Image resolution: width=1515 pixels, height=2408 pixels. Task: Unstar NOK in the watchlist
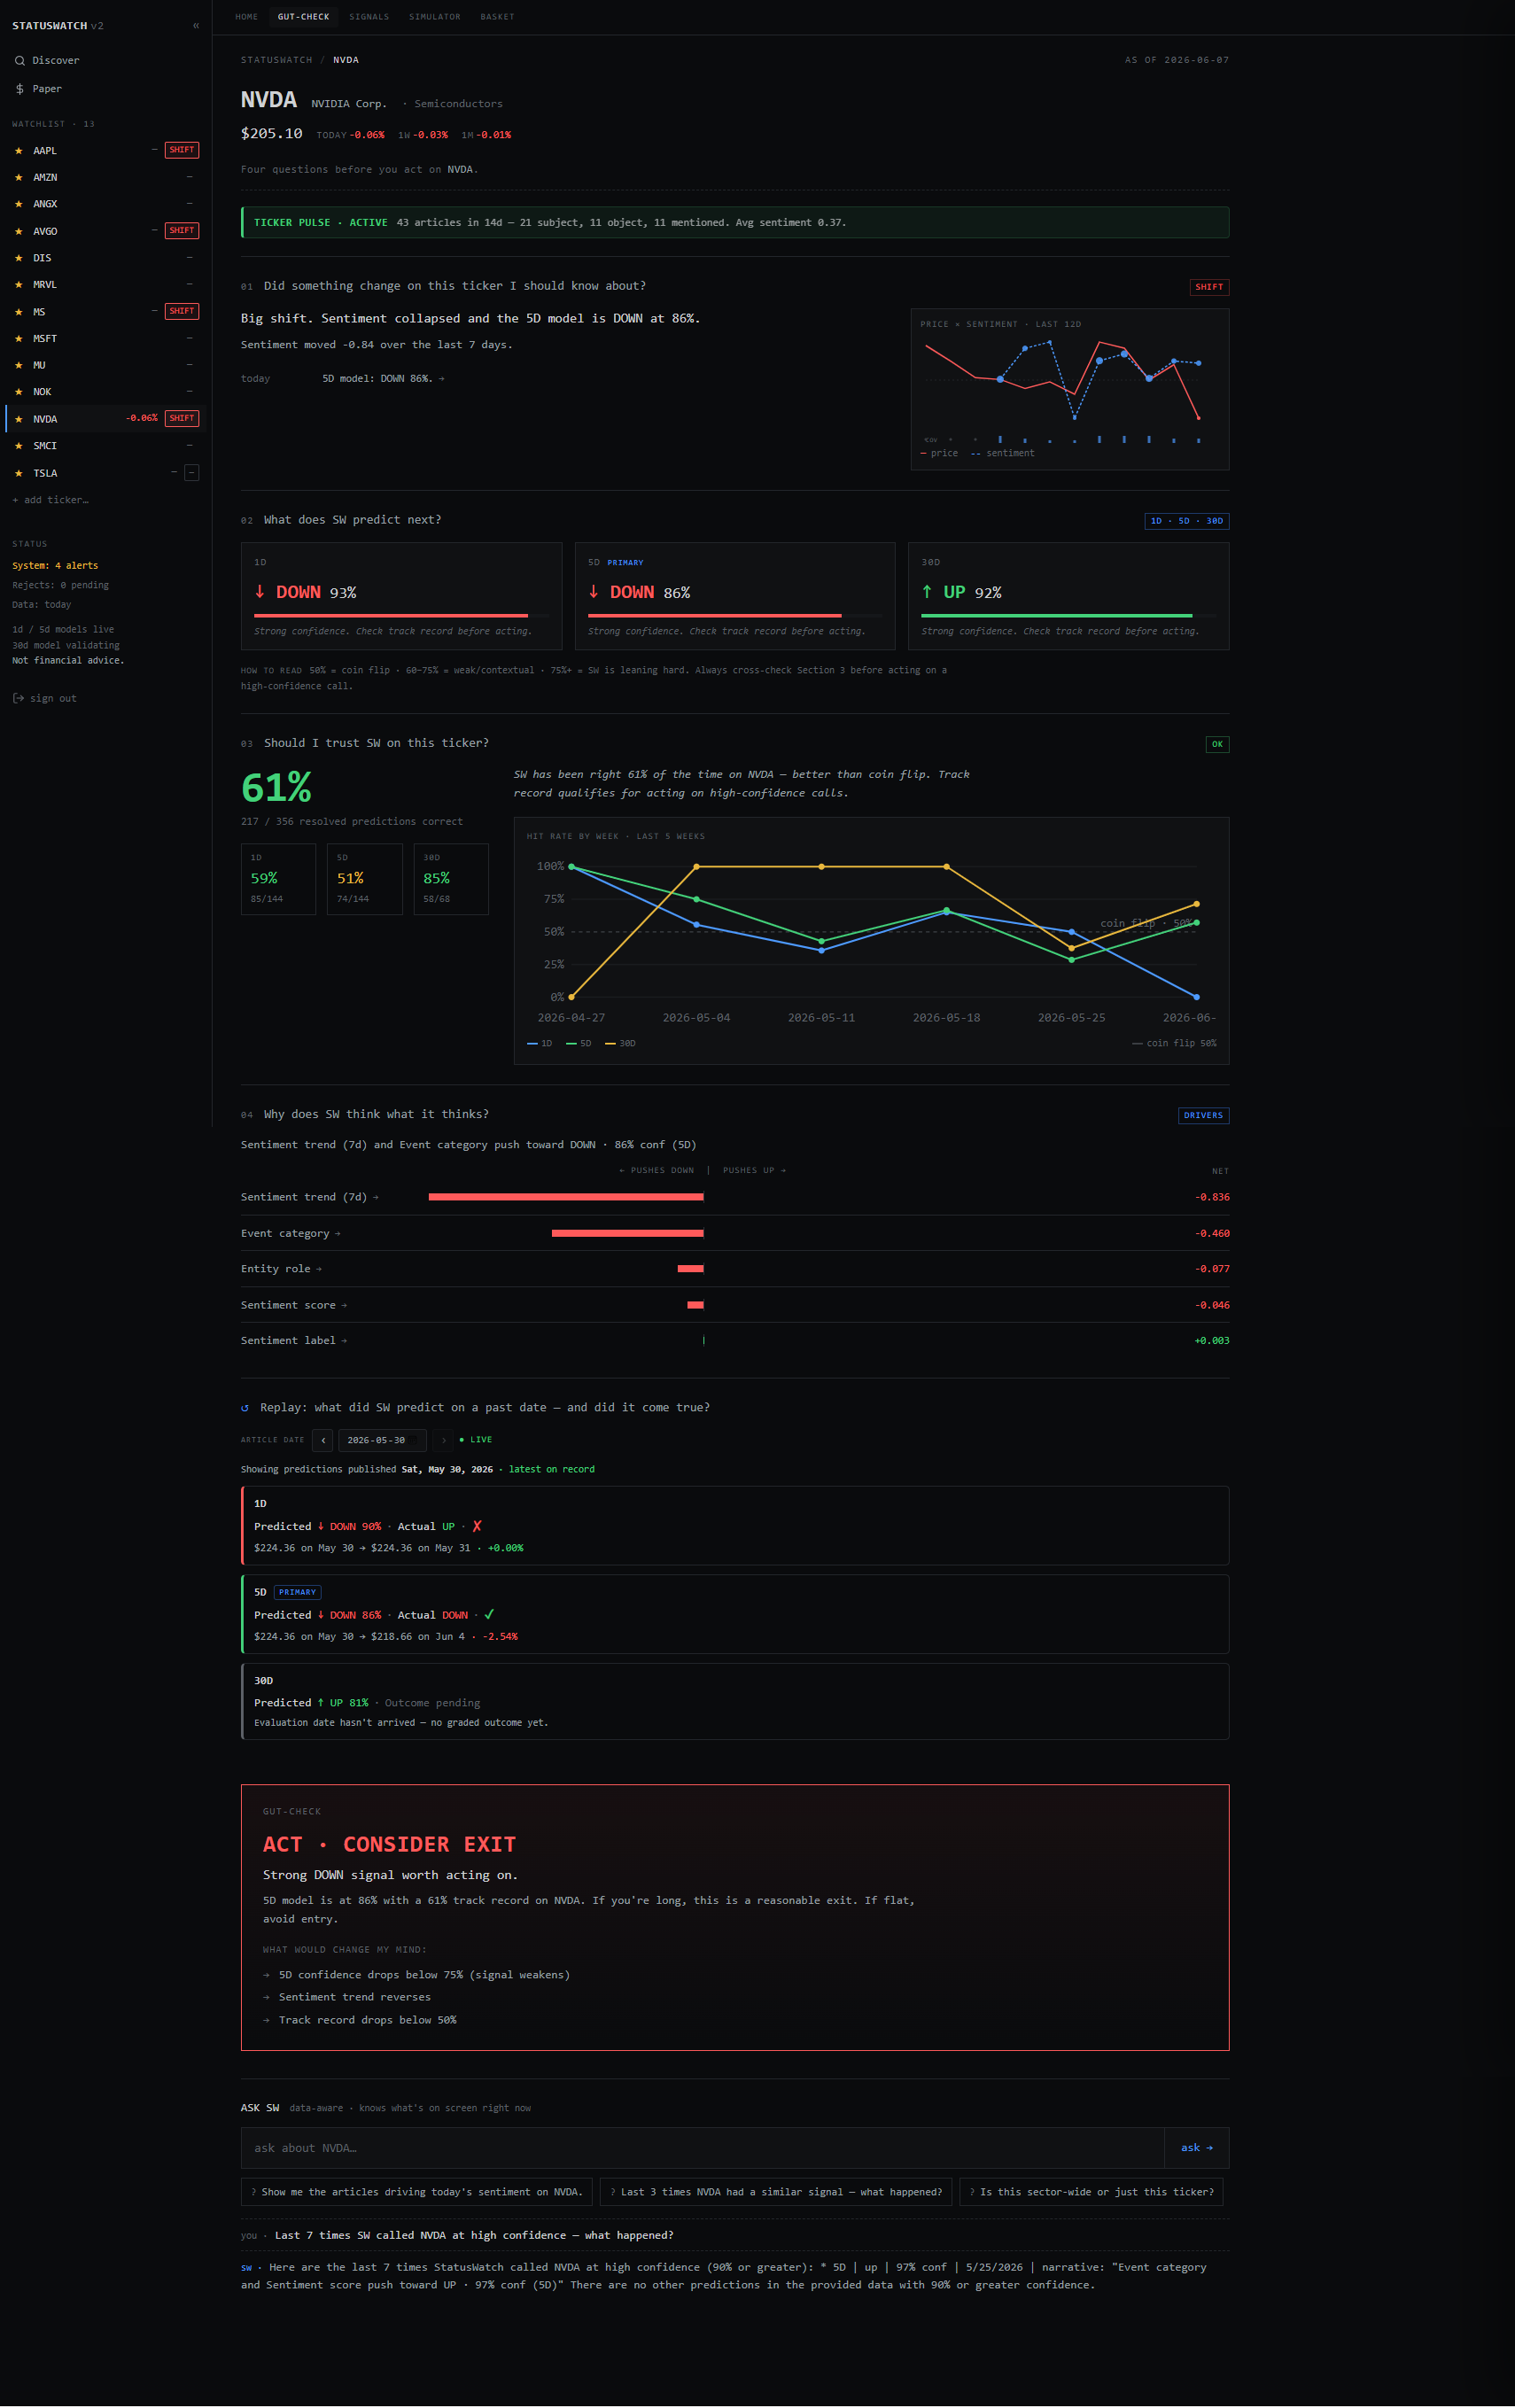point(18,392)
